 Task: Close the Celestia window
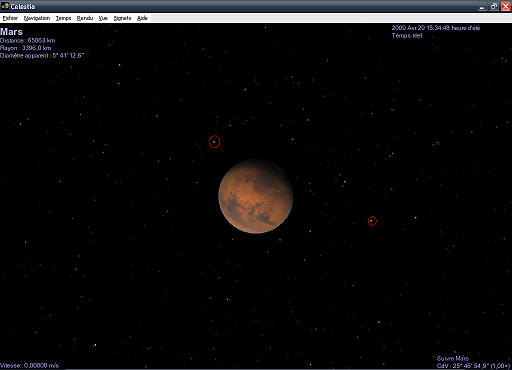point(506,6)
